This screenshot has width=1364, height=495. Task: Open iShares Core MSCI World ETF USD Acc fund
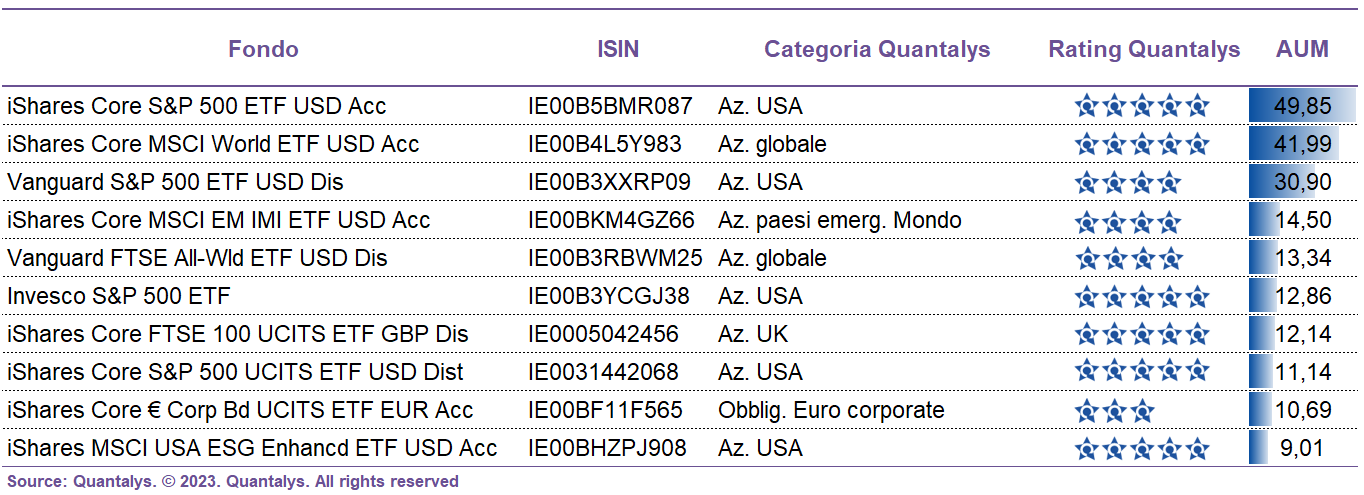213,144
